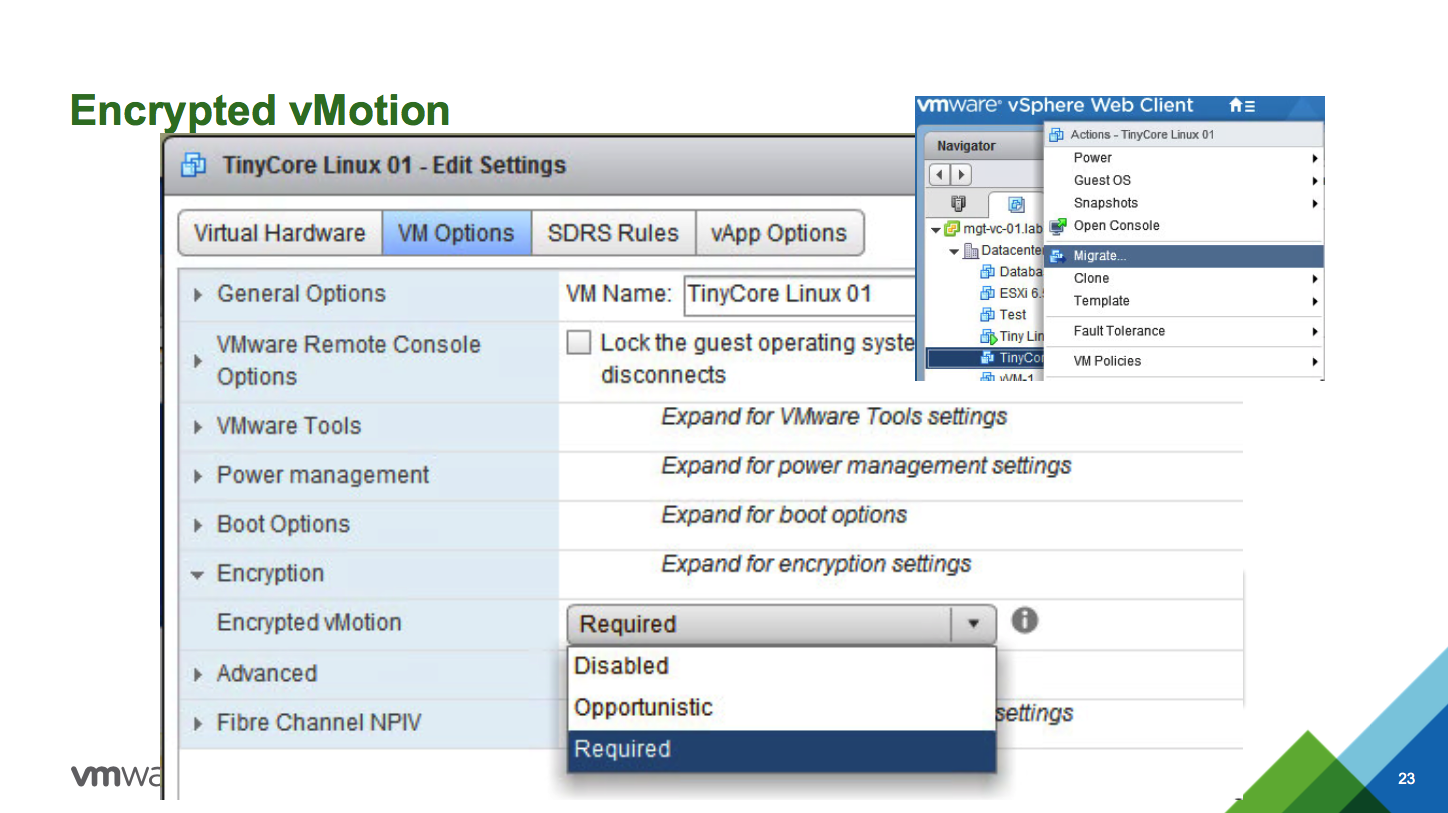Click the VM icon next to Test
The height and width of the screenshot is (813, 1448).
click(x=988, y=314)
